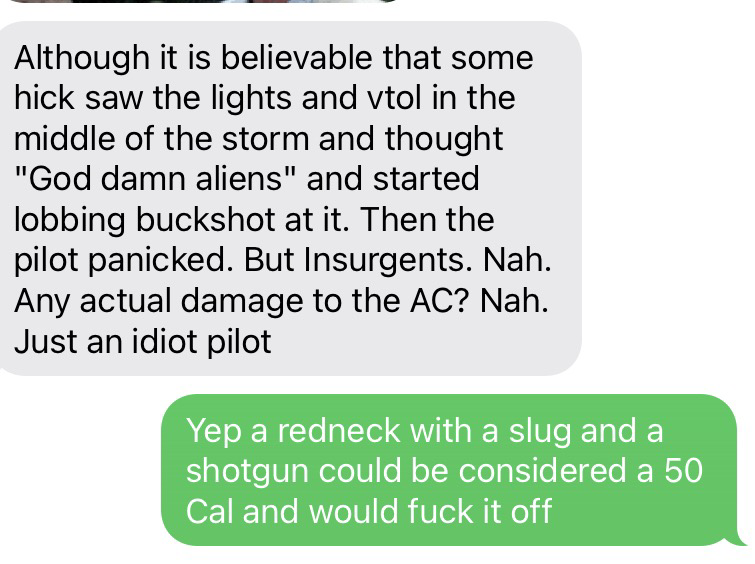The height and width of the screenshot is (564, 755).
Task: Click the word "slug" in sent message
Action: [x=540, y=432]
